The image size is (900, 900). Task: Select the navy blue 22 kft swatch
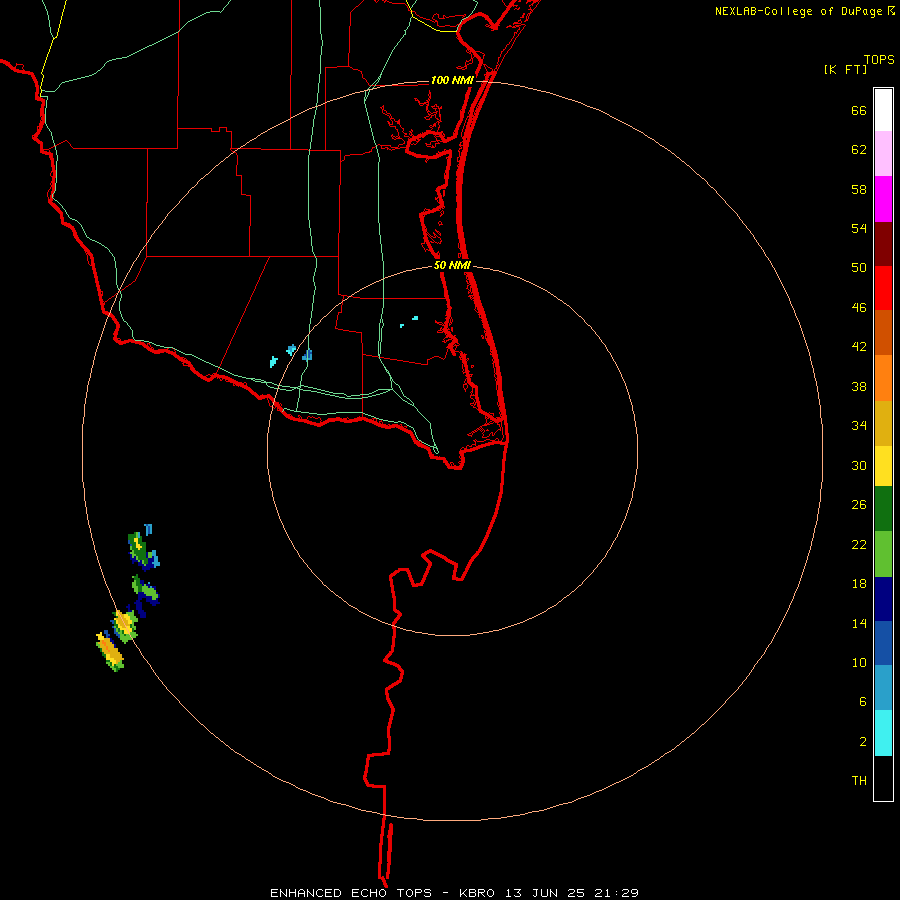pyautogui.click(x=883, y=599)
